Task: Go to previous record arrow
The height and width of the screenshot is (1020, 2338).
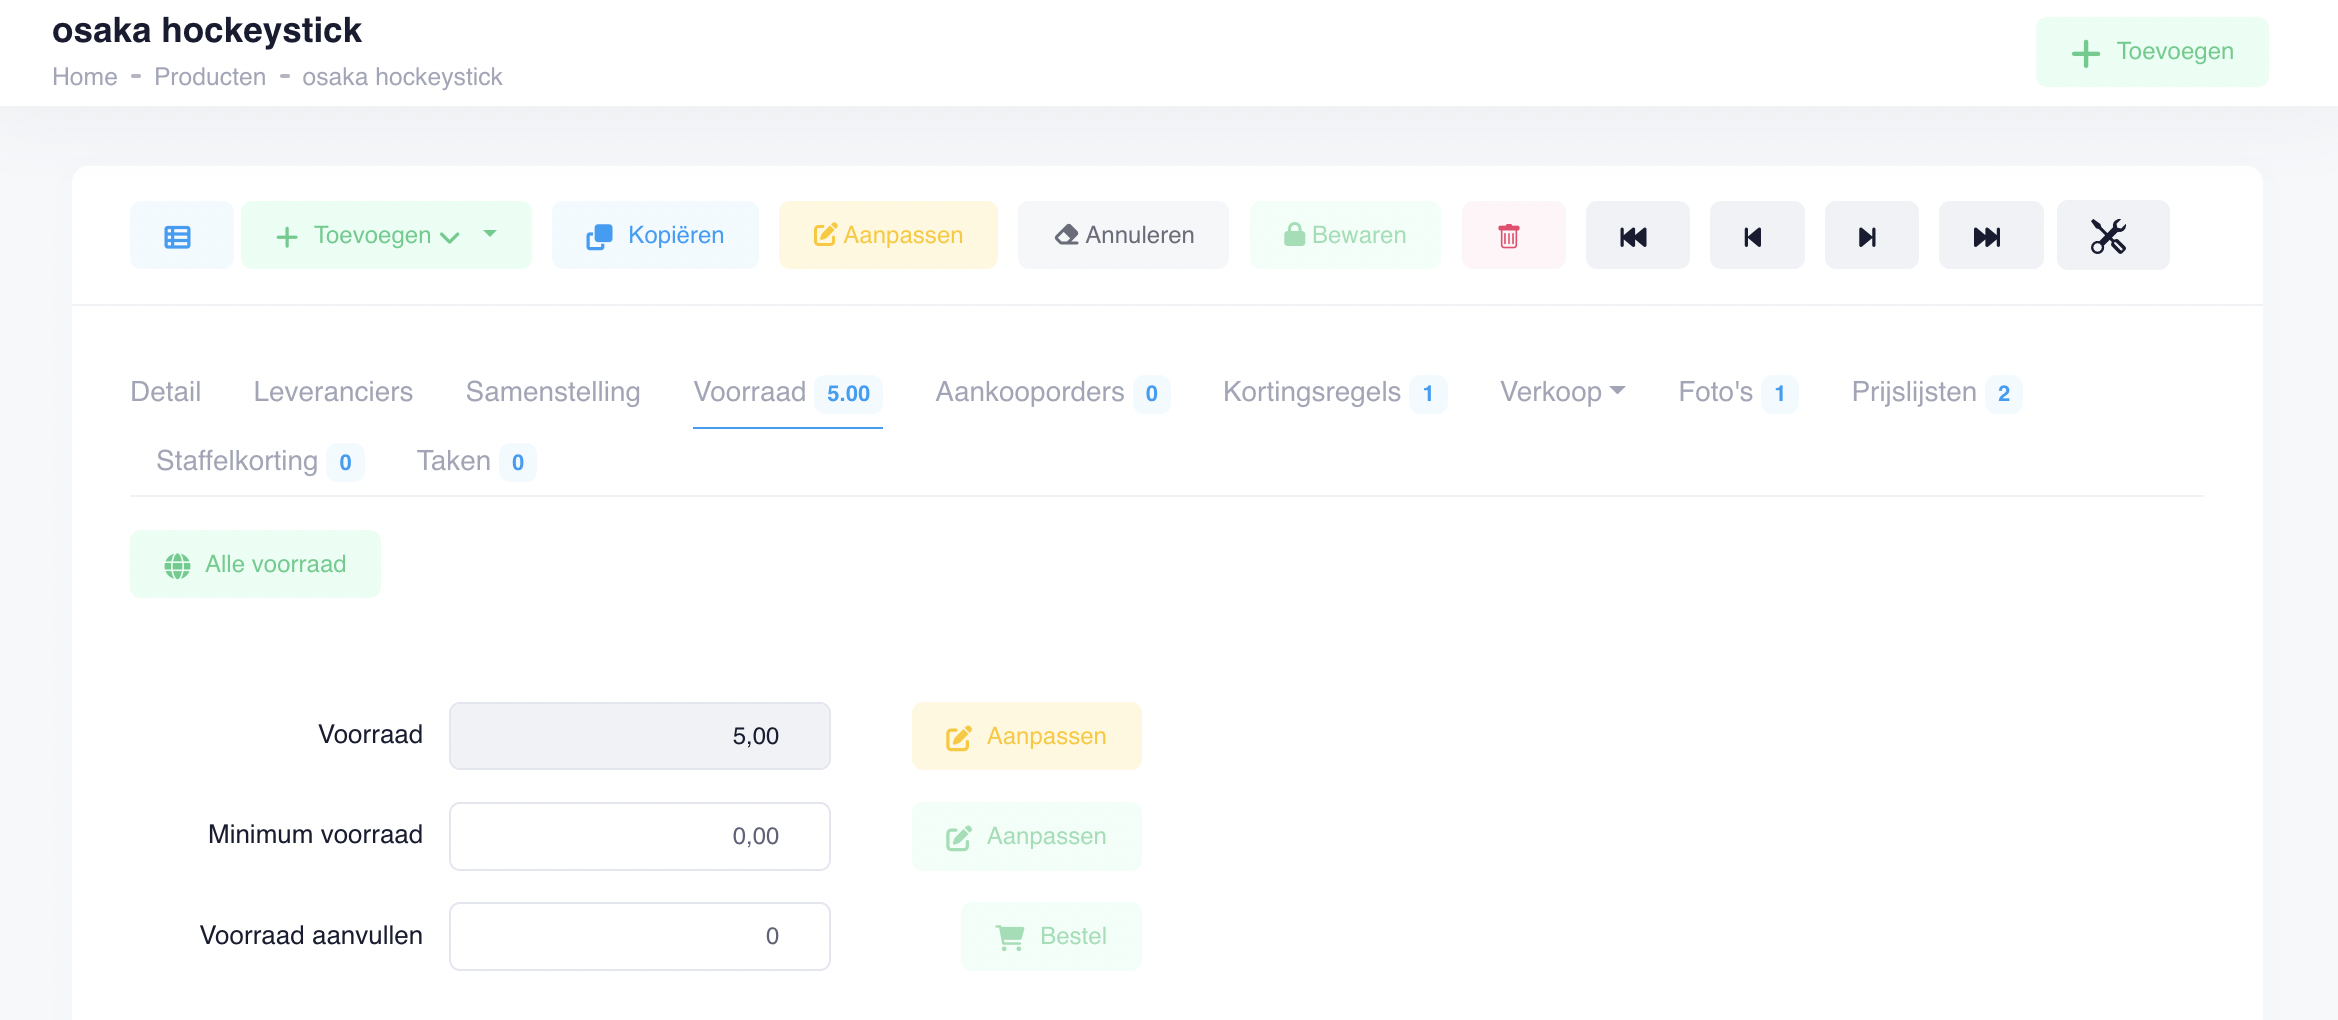Action: [1756, 236]
